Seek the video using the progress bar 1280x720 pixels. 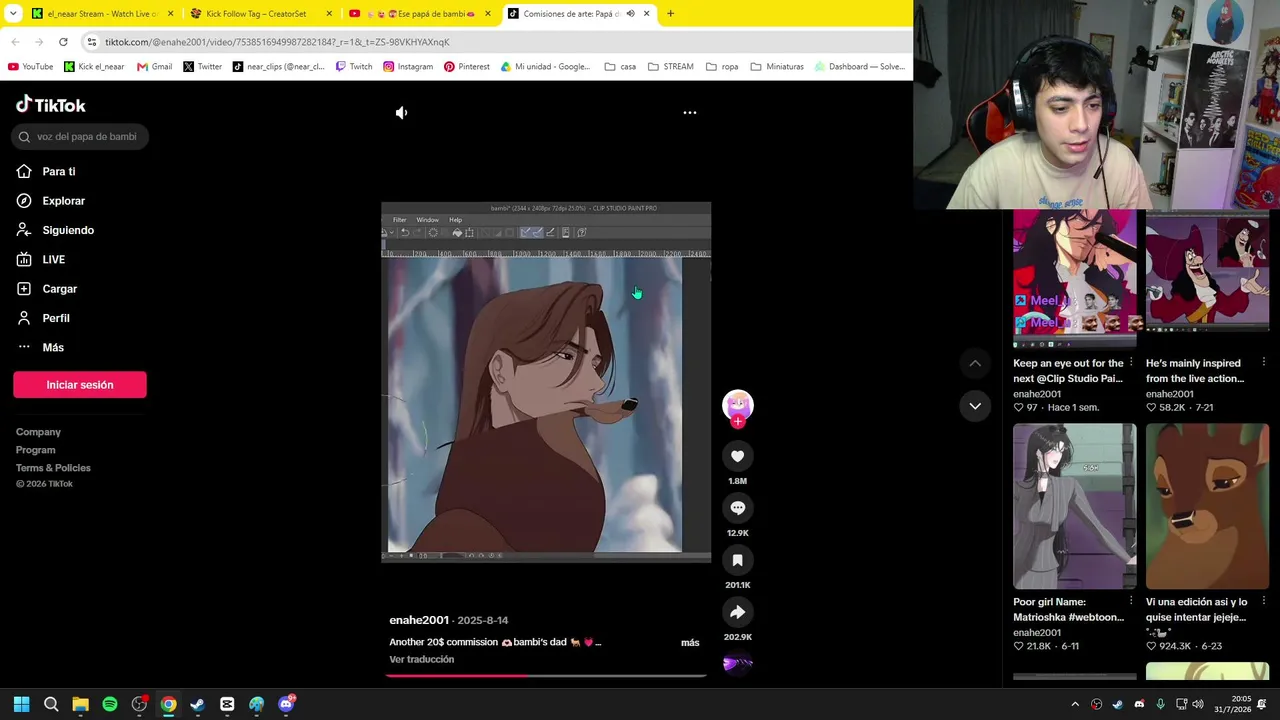point(546,676)
